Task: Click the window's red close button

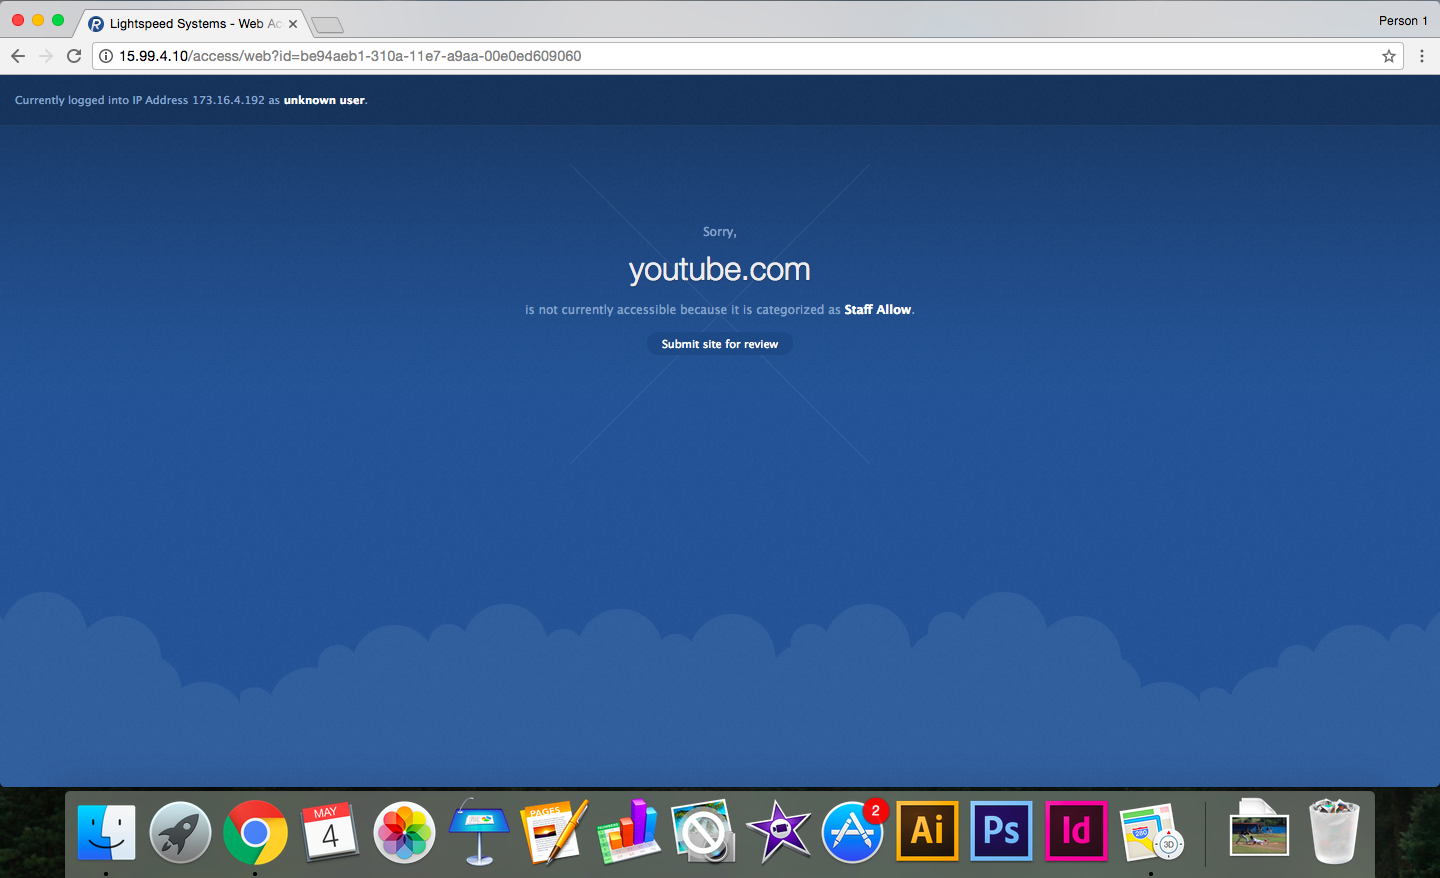Action: coord(18,20)
